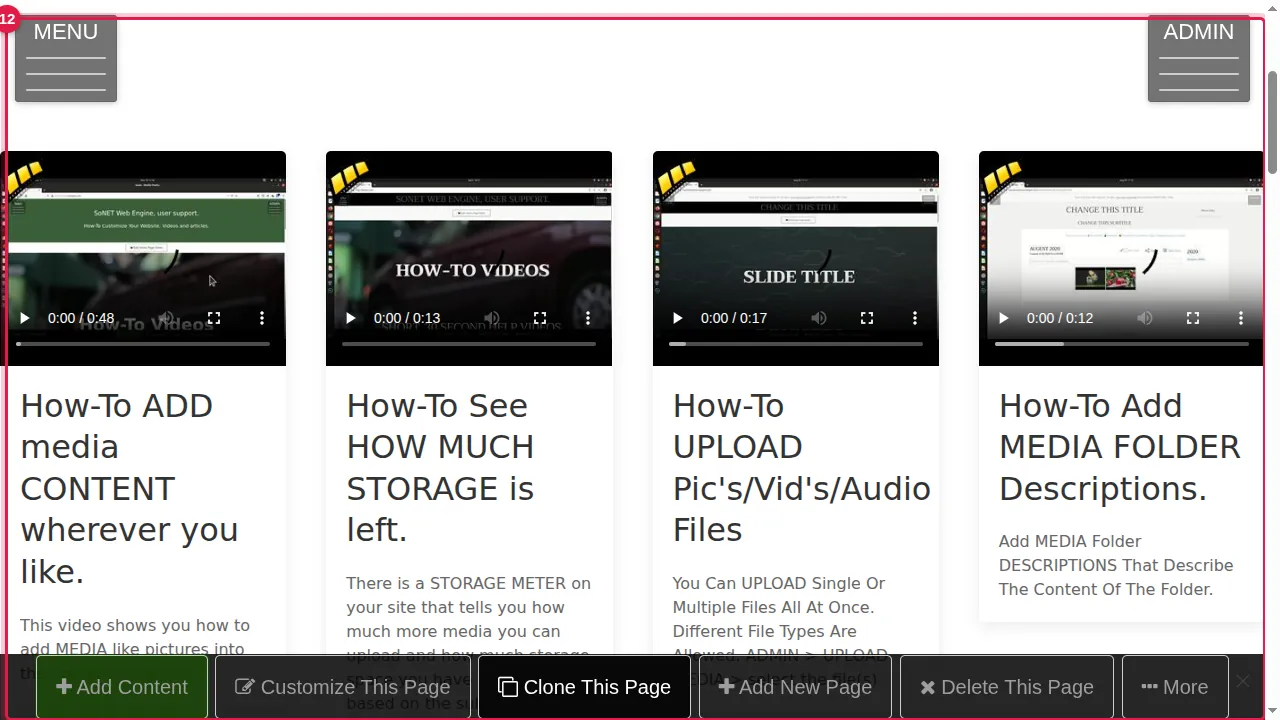Expand the More options button
The image size is (1280, 720).
[1175, 687]
